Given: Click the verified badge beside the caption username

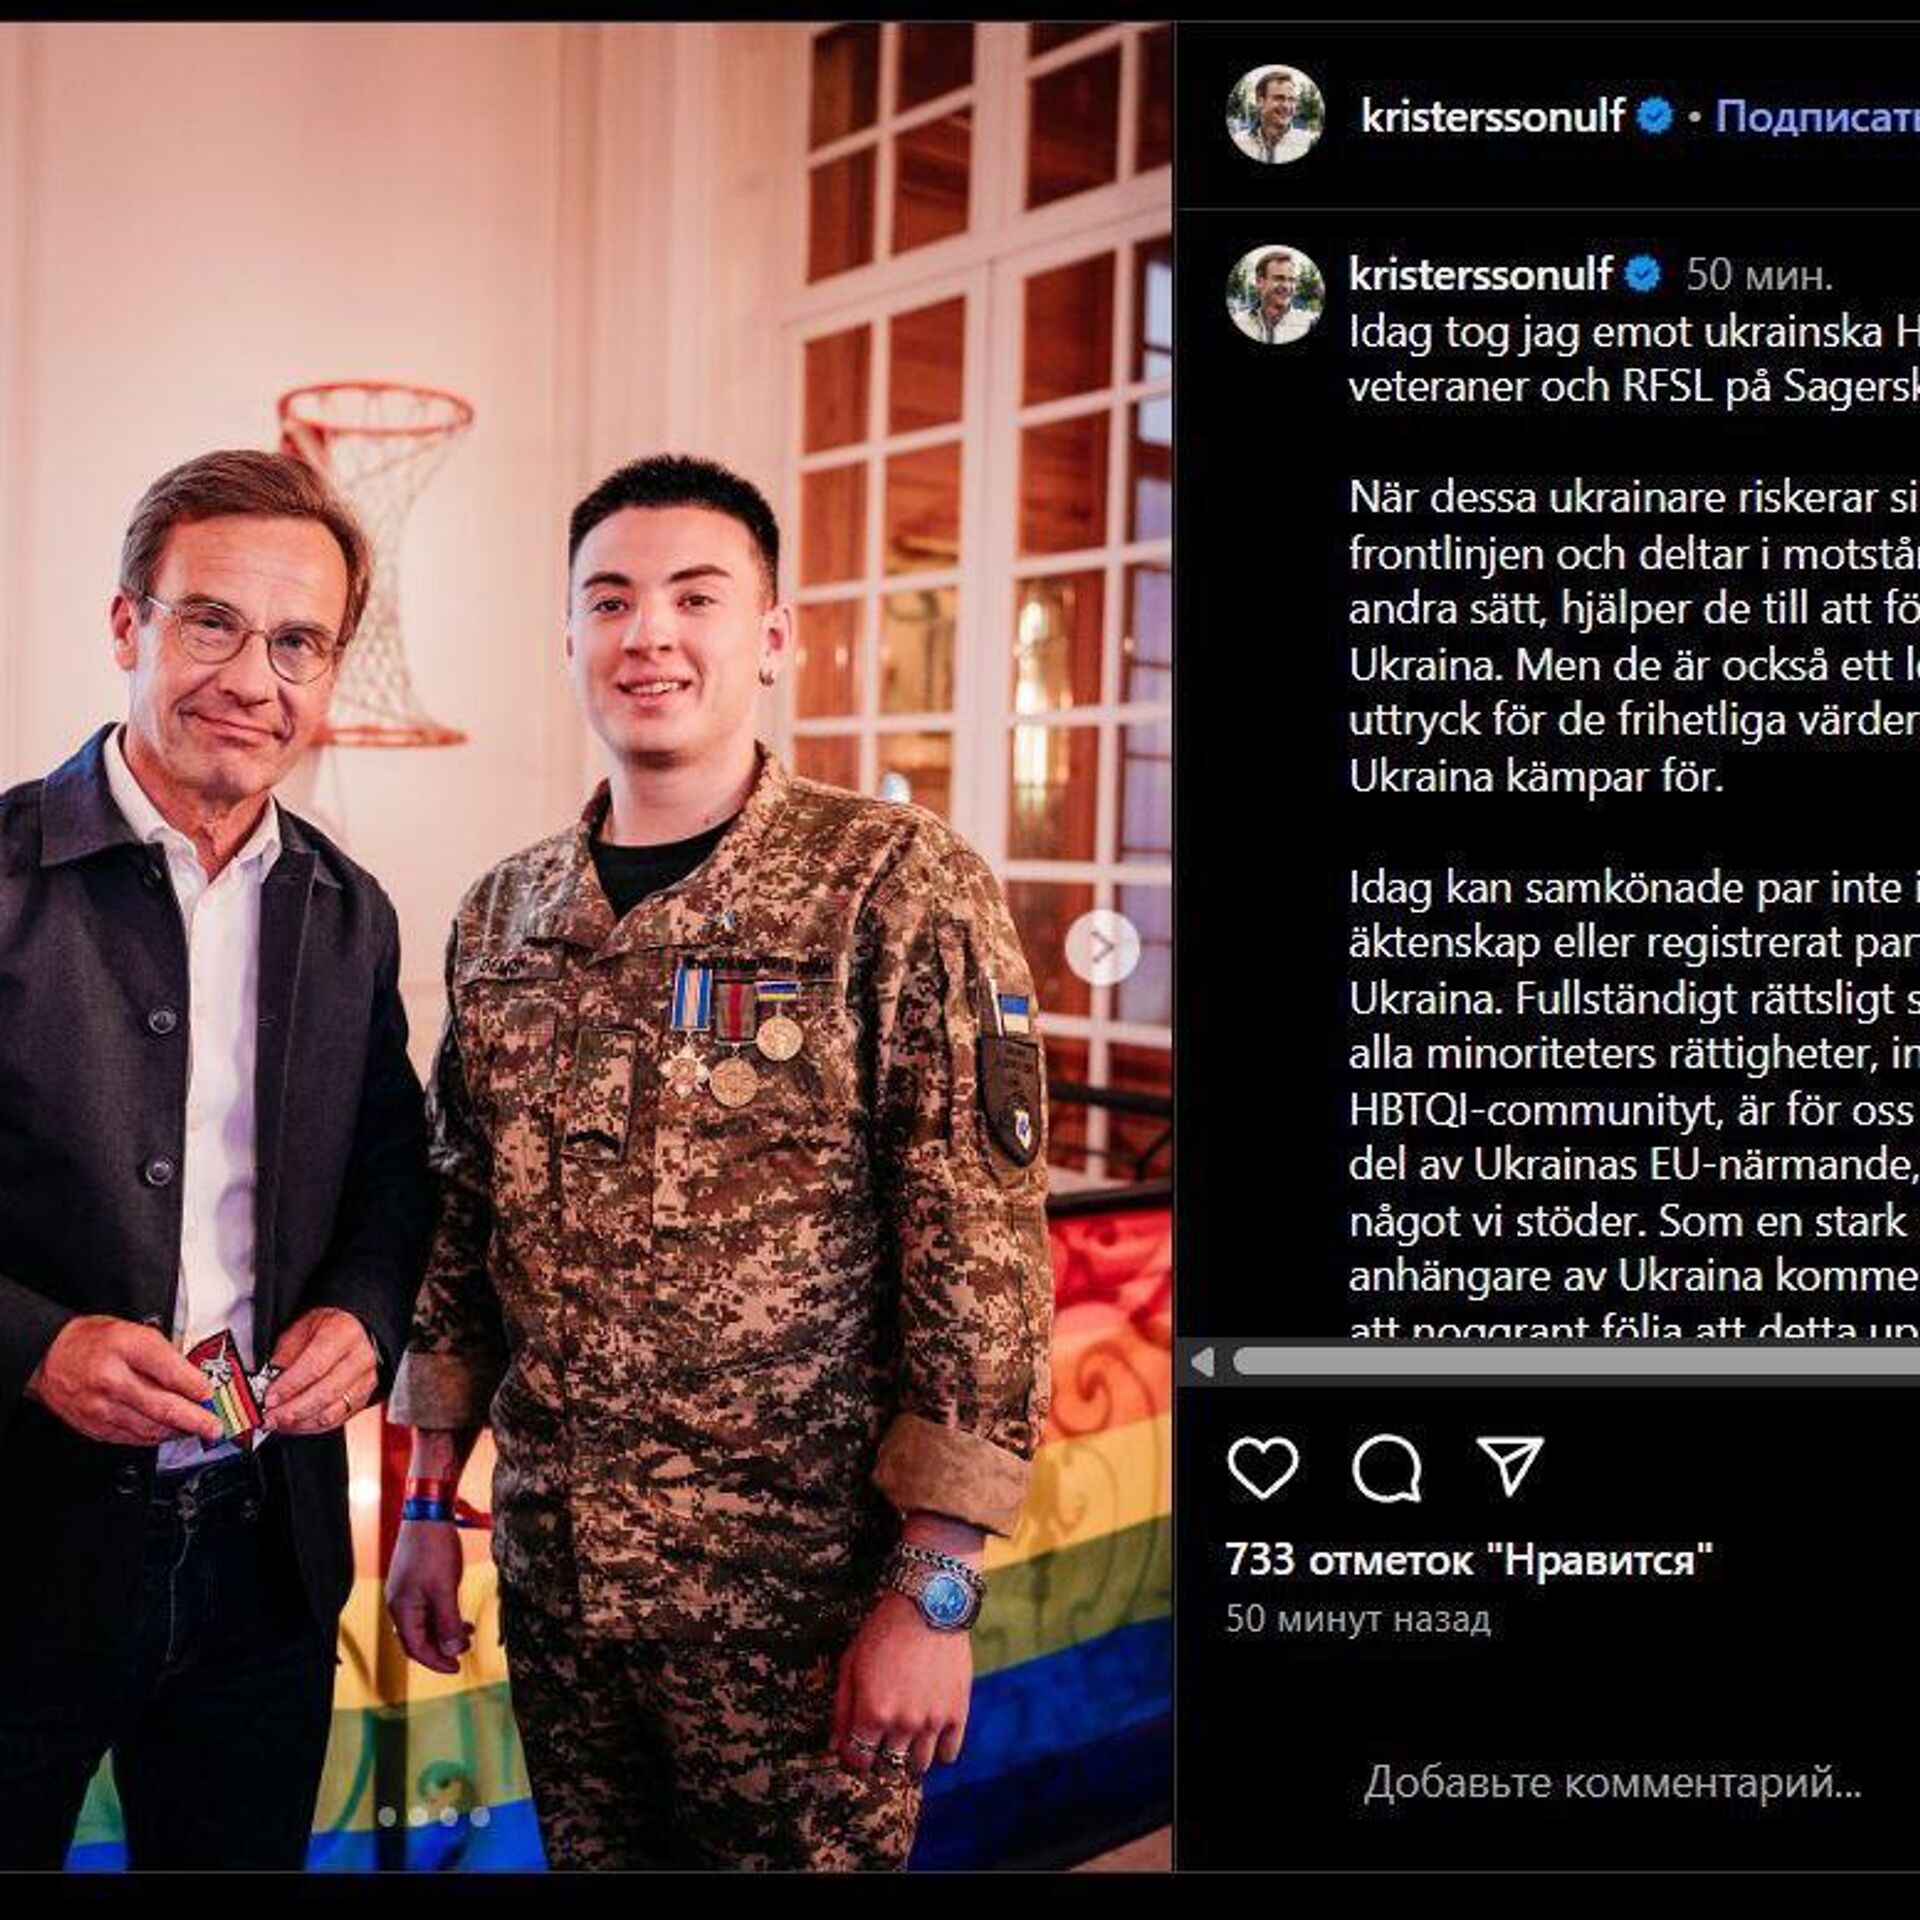Looking at the screenshot, I should click(1641, 274).
